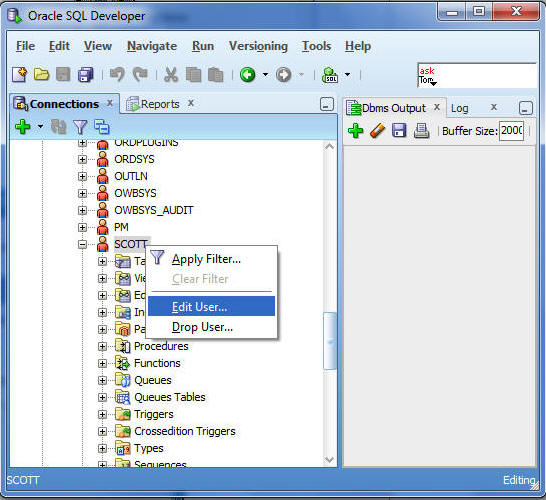Click the Ask Tom search field
This screenshot has height=500, width=546.
click(476, 75)
